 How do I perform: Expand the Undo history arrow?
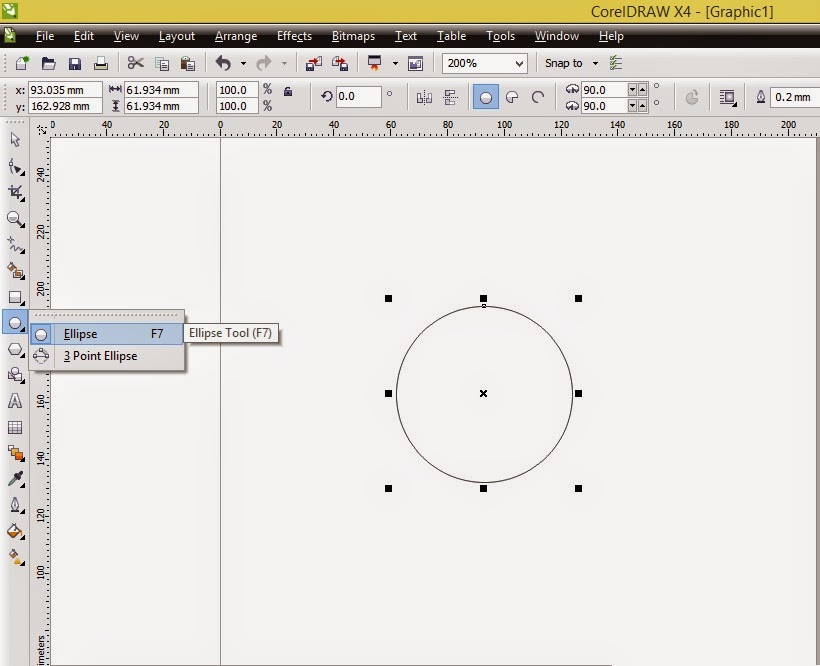[x=243, y=64]
